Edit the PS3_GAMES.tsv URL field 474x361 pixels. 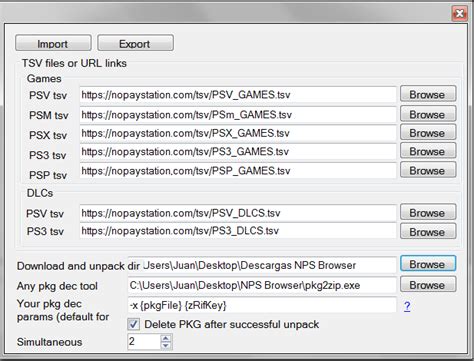pyautogui.click(x=238, y=152)
